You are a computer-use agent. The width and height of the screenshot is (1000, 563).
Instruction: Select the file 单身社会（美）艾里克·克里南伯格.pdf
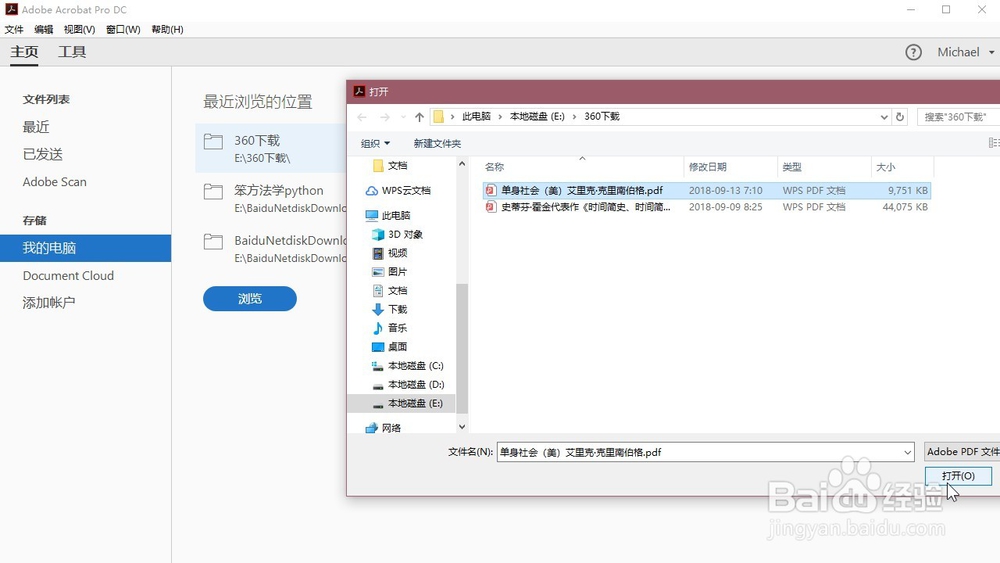[x=707, y=190]
